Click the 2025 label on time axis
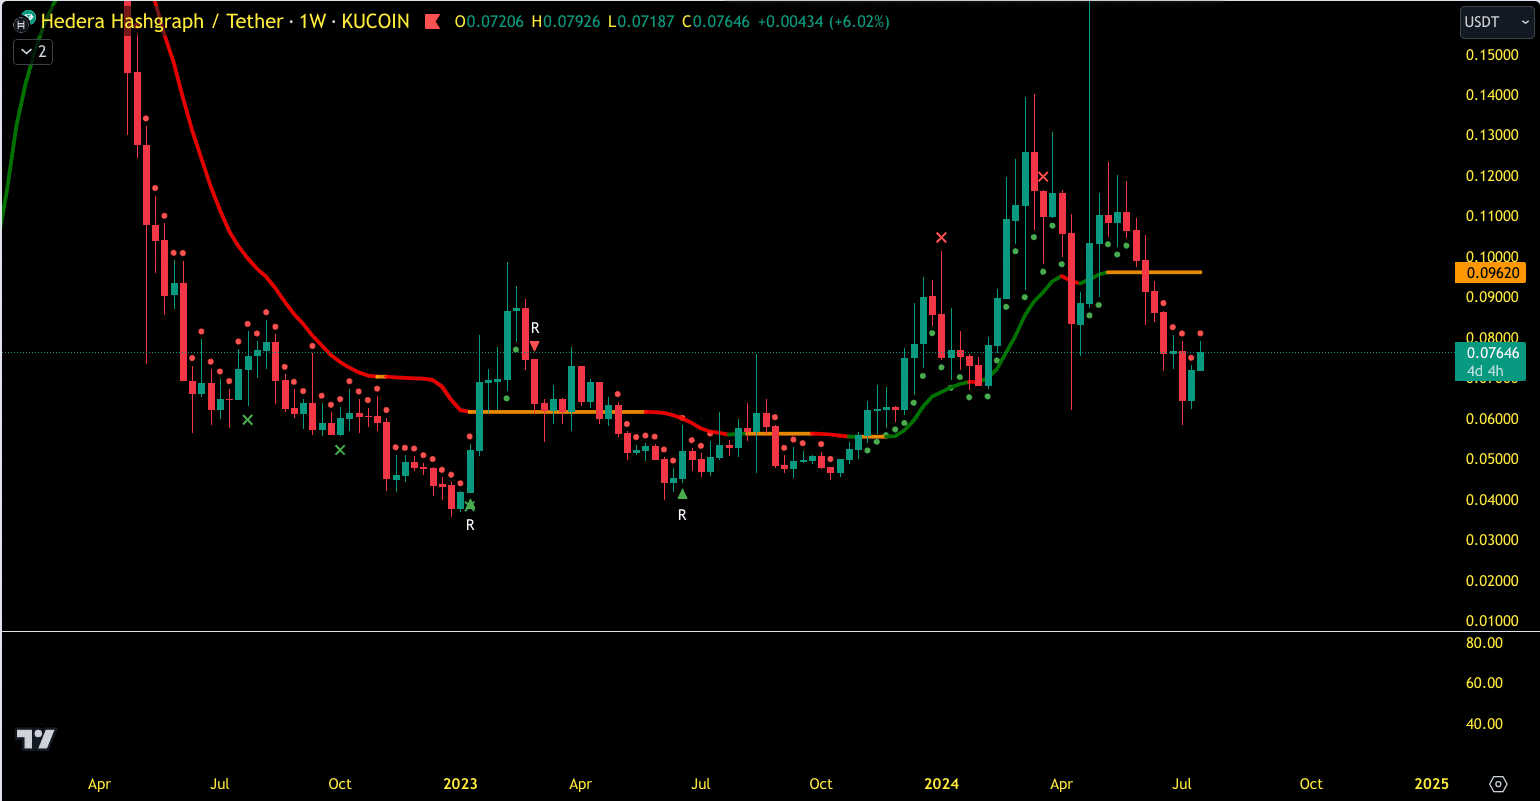This screenshot has width=1540, height=801. [x=1431, y=784]
